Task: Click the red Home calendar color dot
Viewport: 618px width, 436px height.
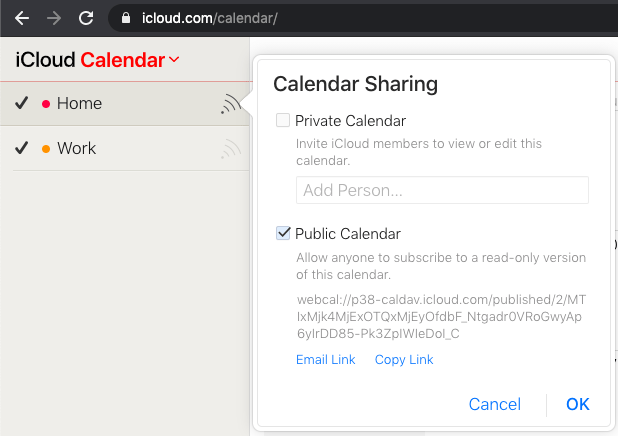Action: pyautogui.click(x=45, y=104)
